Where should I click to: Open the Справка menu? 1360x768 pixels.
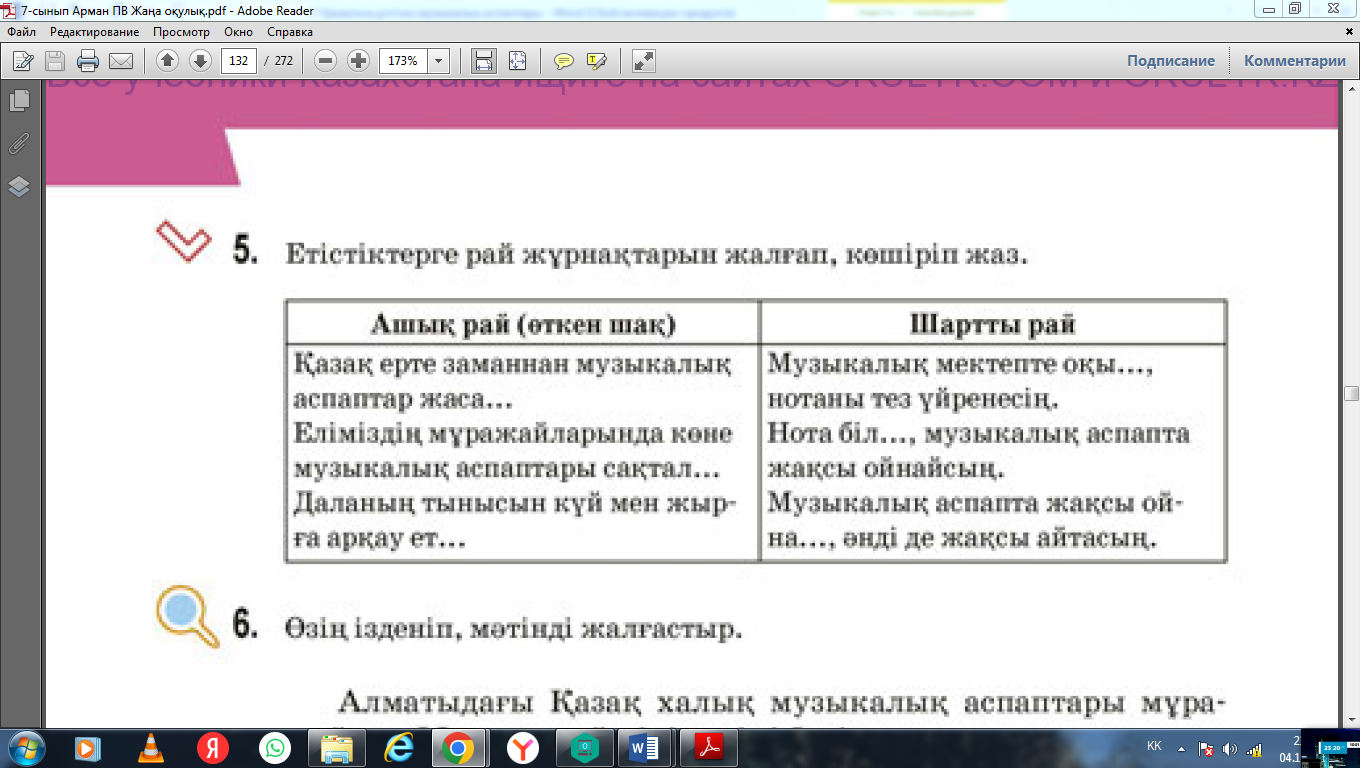click(x=290, y=32)
